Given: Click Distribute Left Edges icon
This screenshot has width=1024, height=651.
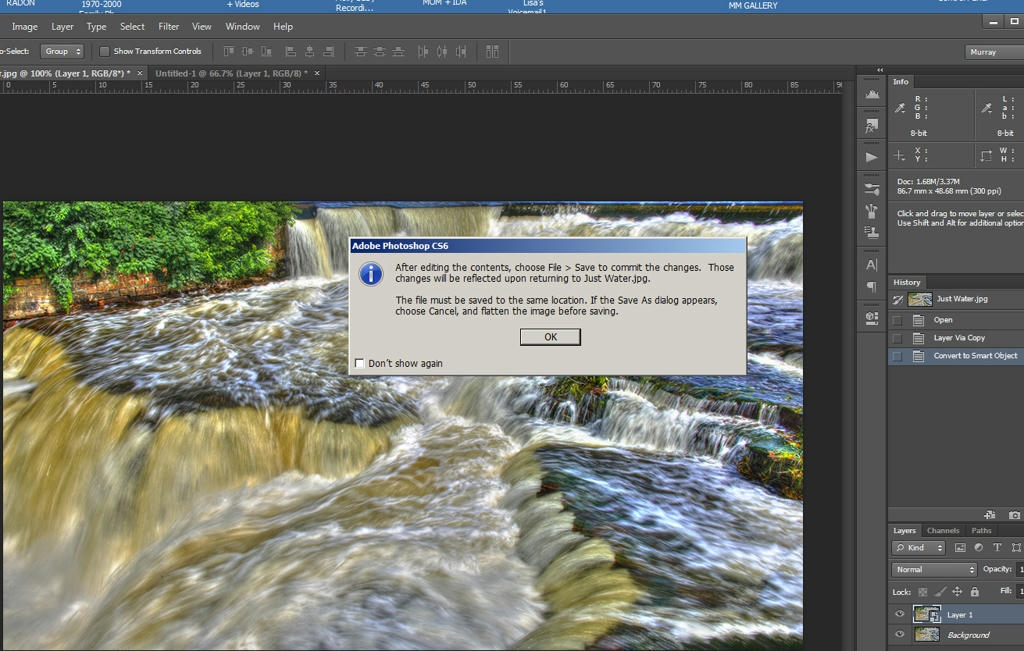Looking at the screenshot, I should (x=423, y=51).
